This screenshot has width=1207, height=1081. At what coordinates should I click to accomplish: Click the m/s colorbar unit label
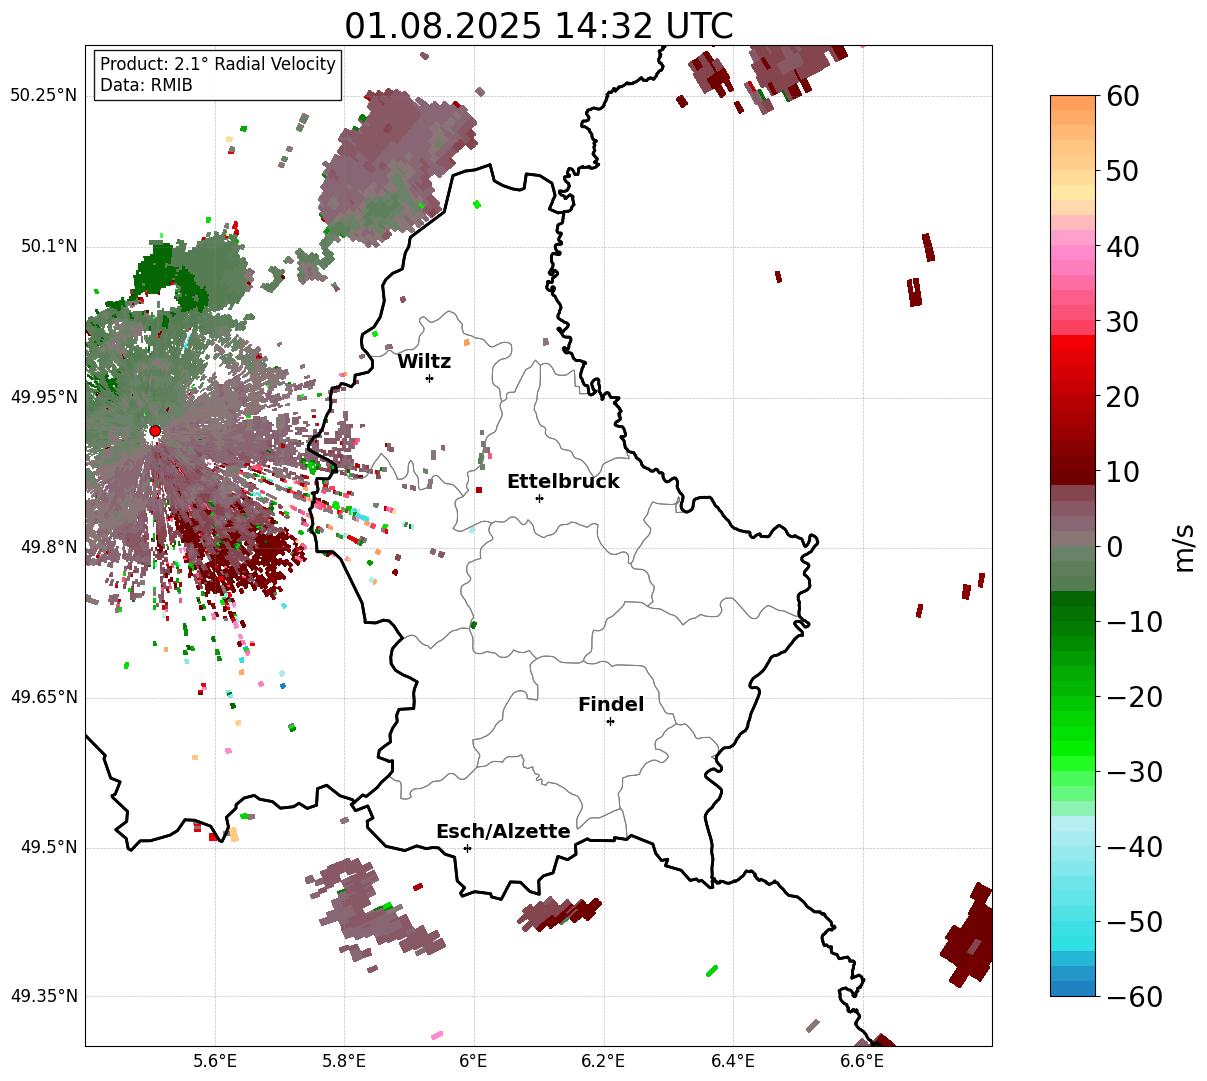(x=1185, y=546)
